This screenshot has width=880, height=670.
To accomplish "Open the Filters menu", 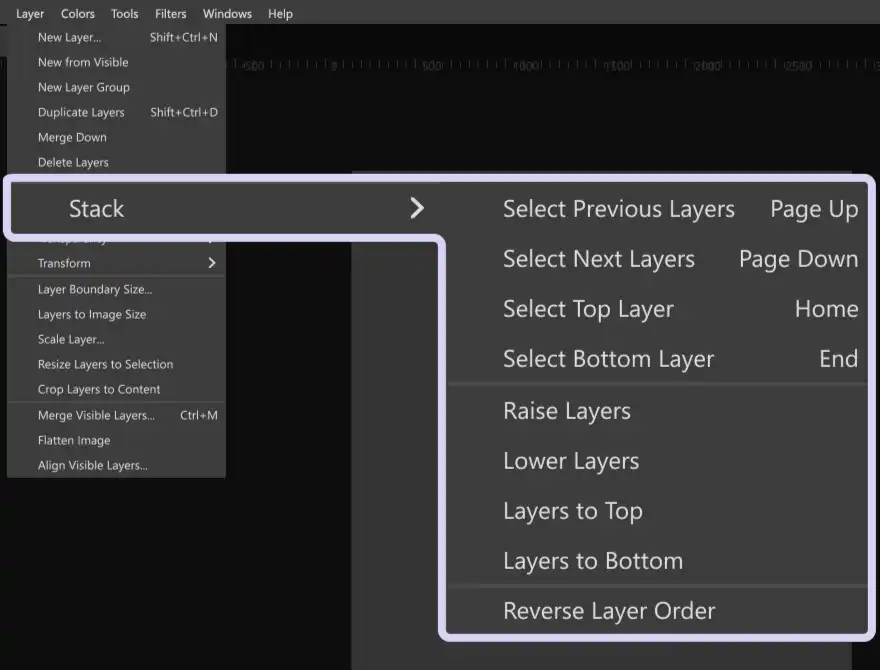I will pos(170,13).
